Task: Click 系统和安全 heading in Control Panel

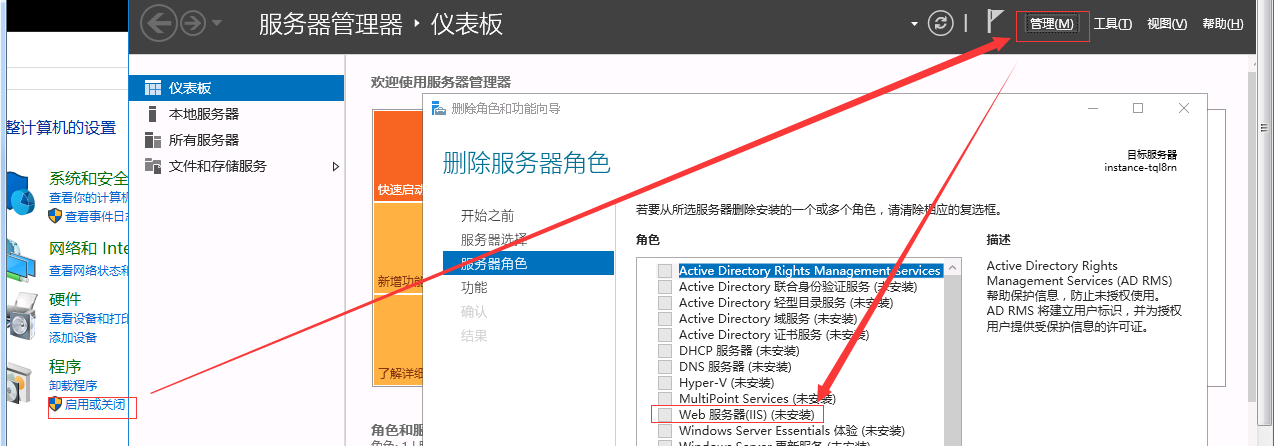Action: 88,179
